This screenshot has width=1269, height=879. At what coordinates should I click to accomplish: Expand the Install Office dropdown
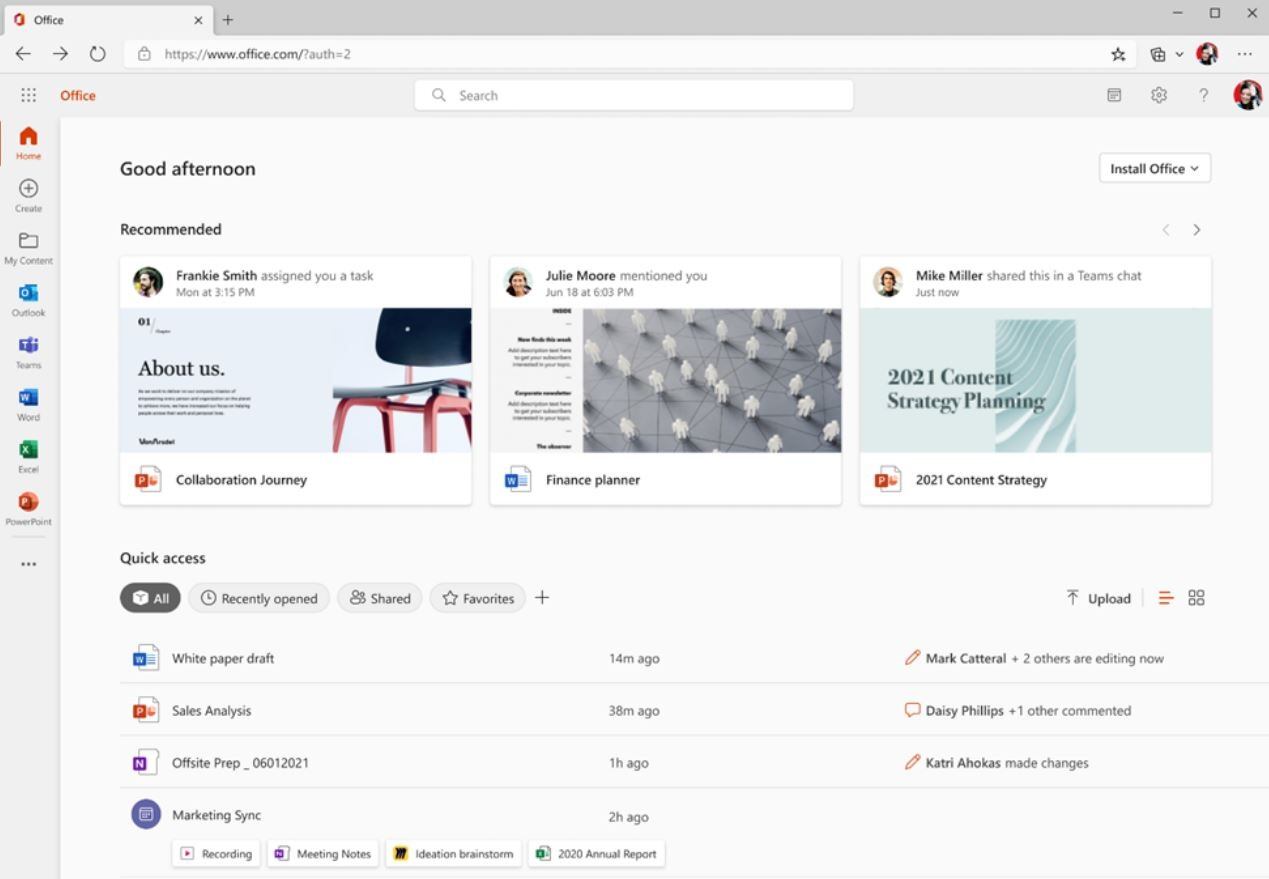1154,169
